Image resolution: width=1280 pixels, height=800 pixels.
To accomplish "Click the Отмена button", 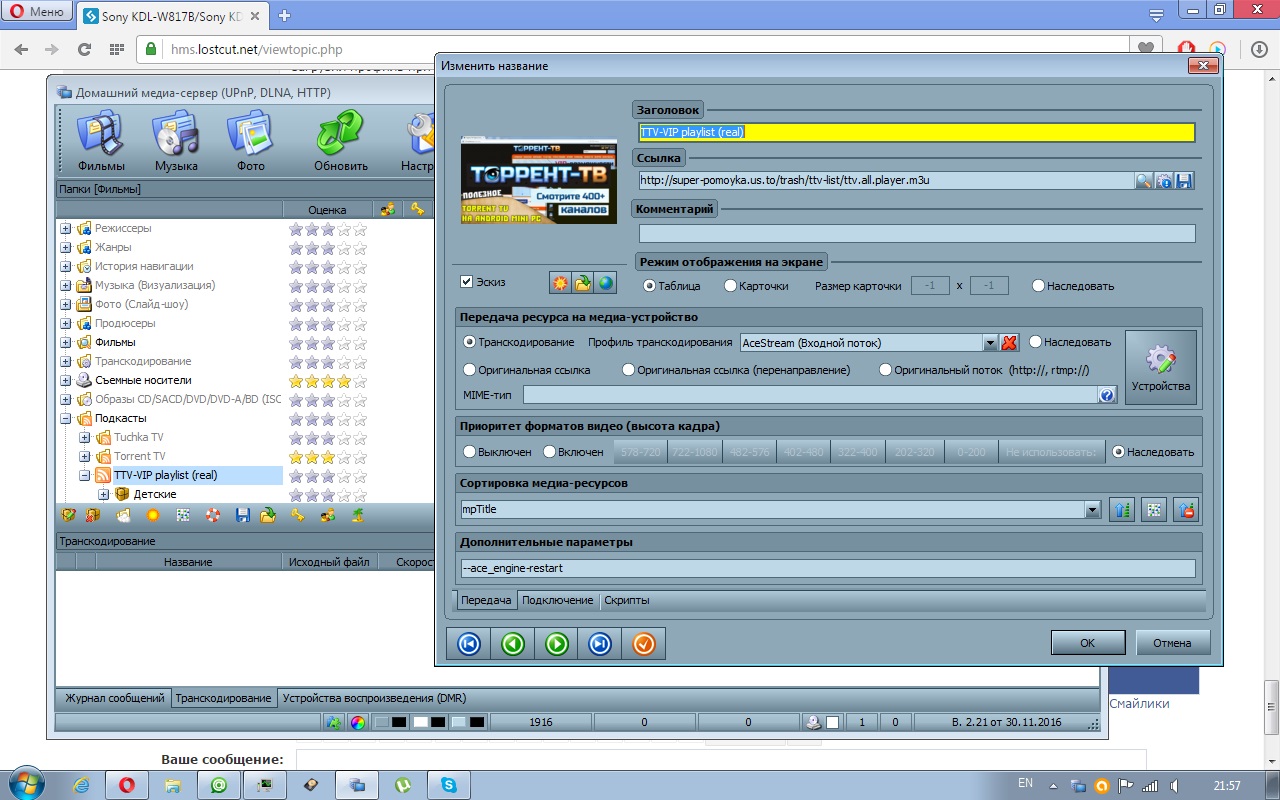I will point(1171,643).
